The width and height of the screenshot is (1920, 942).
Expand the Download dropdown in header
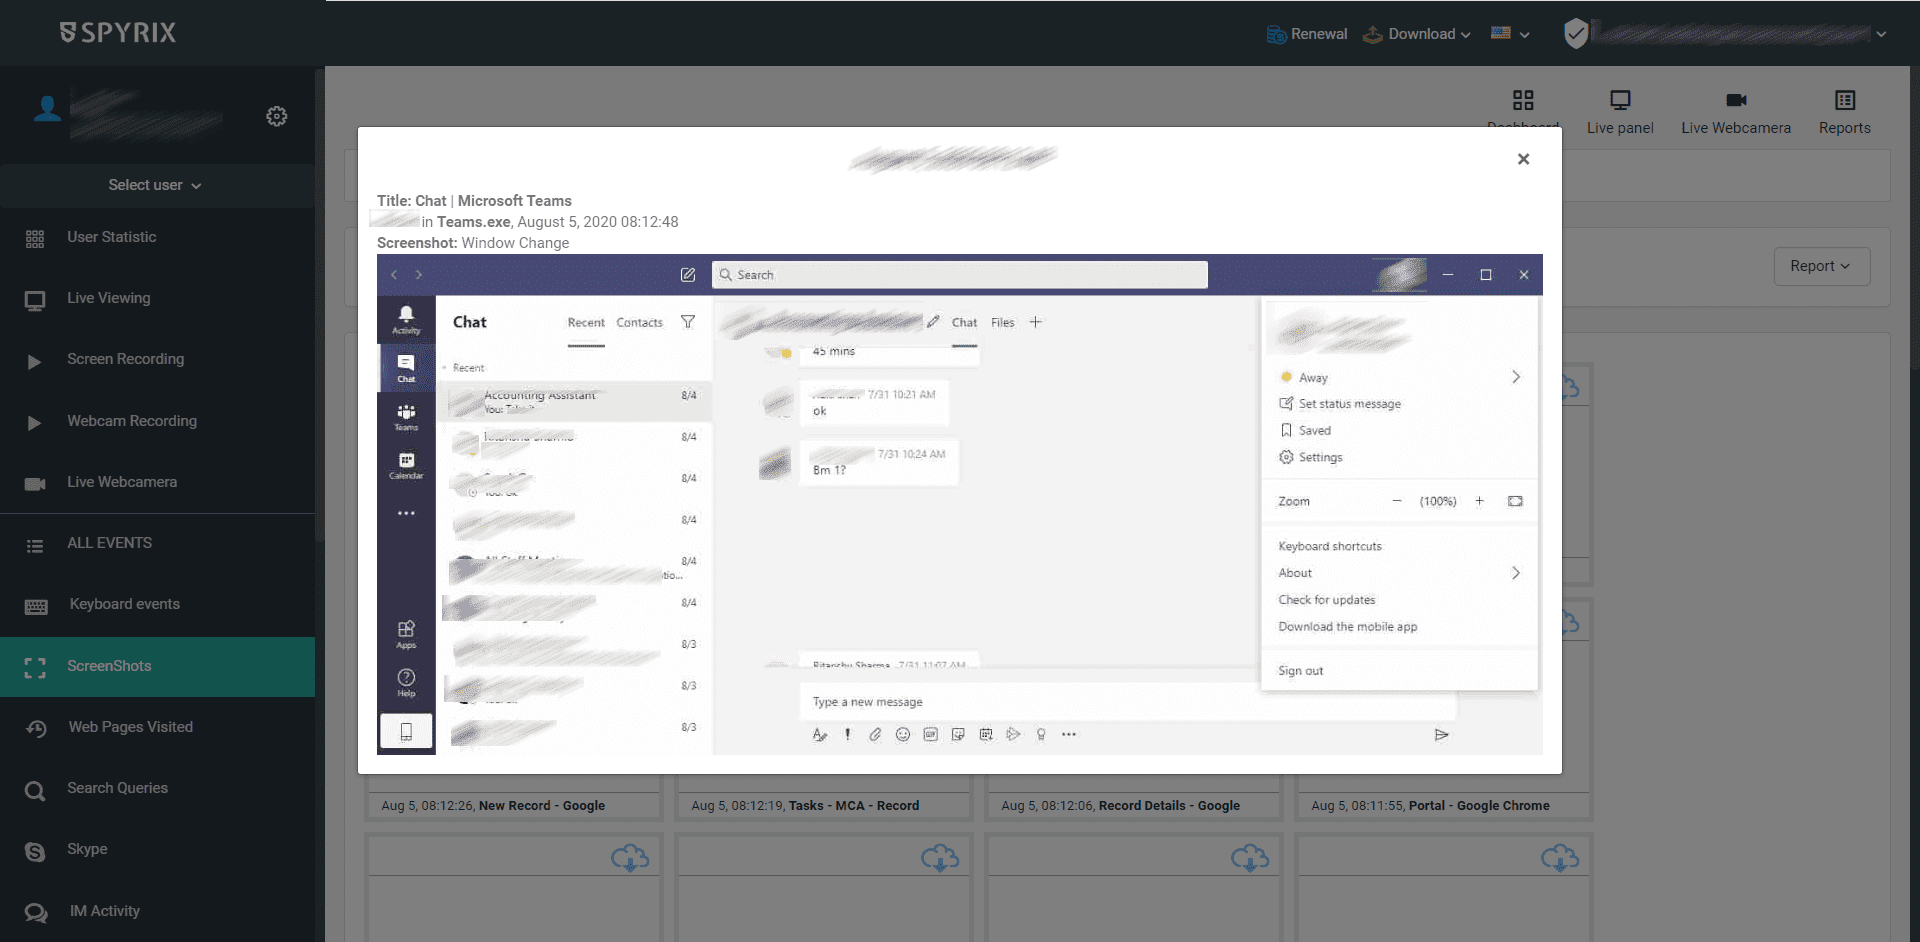[x=1418, y=34]
